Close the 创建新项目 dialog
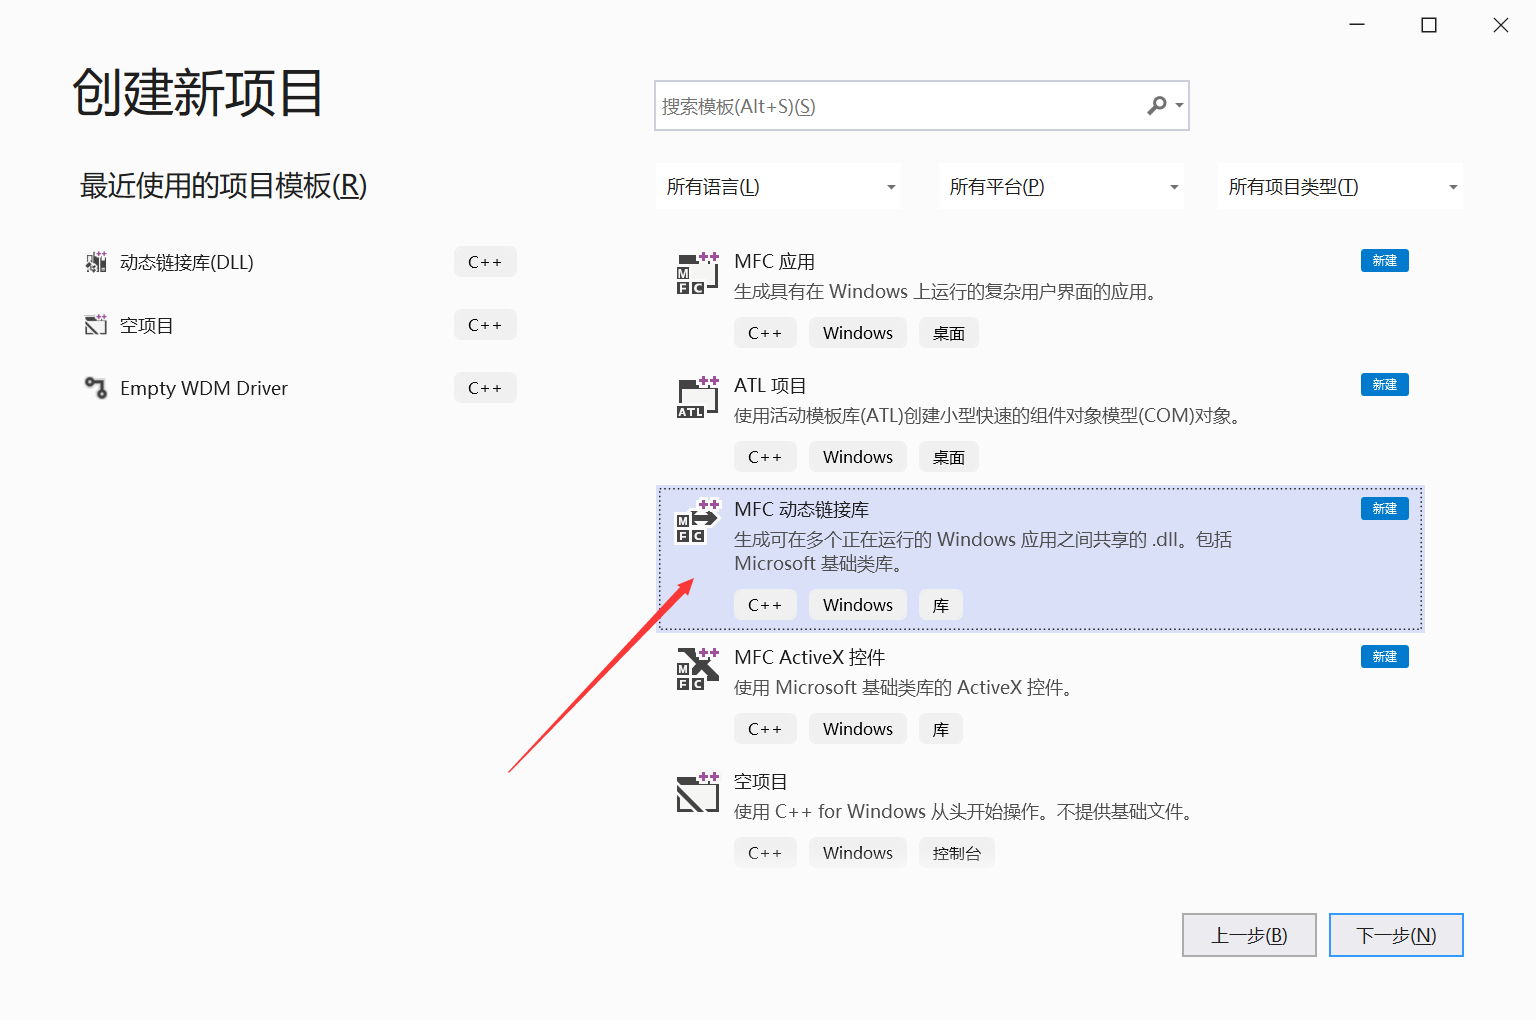The height and width of the screenshot is (1020, 1536). click(x=1501, y=25)
